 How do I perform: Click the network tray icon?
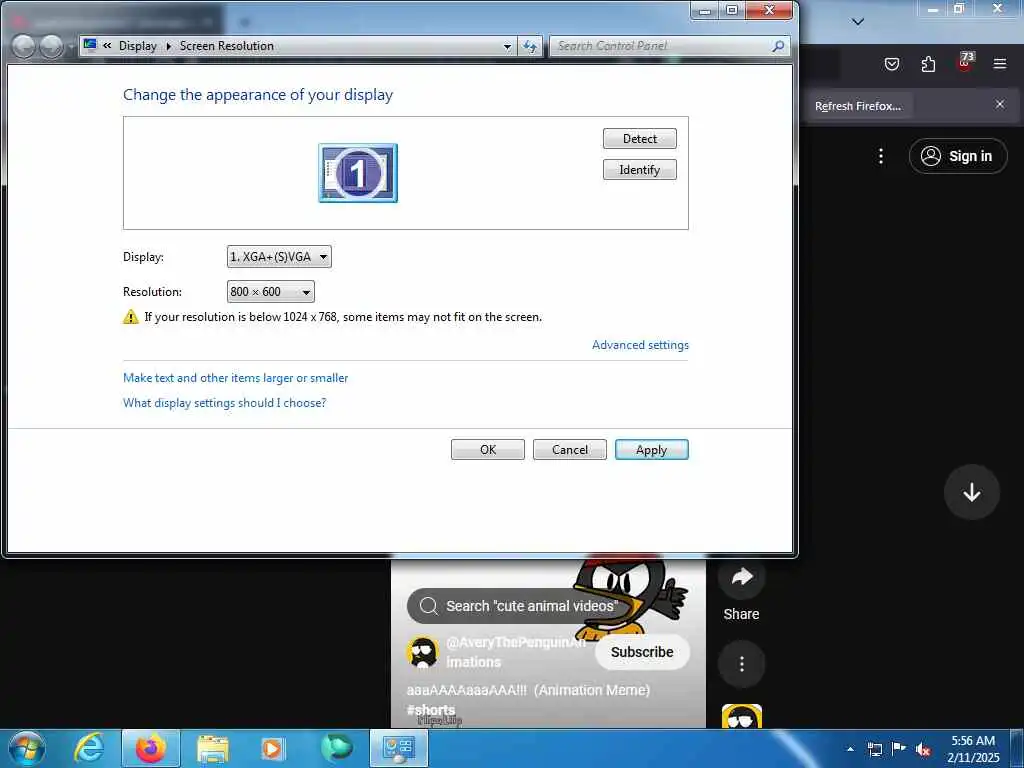(x=874, y=749)
